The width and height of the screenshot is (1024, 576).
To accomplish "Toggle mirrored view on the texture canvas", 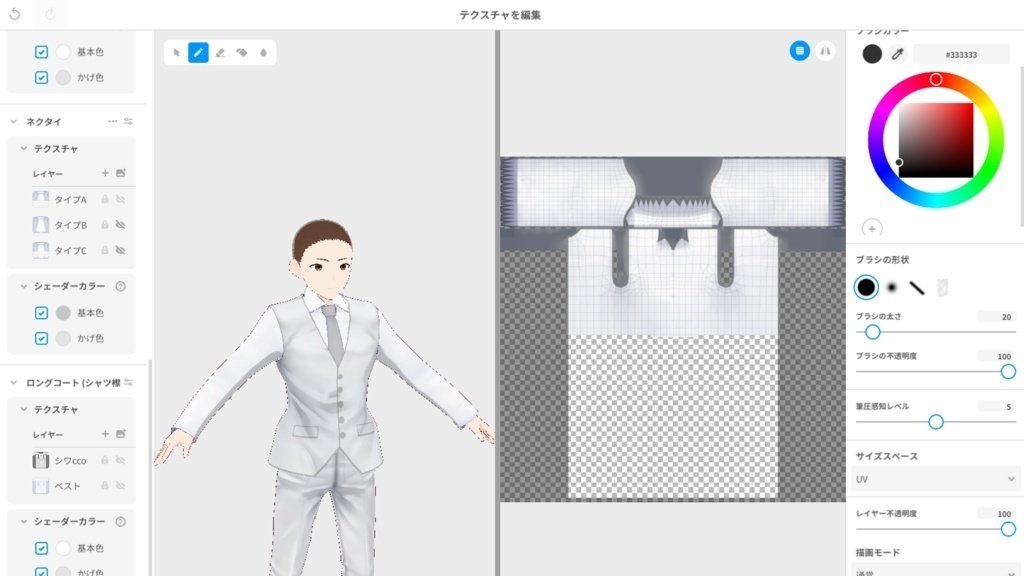I will 825,51.
